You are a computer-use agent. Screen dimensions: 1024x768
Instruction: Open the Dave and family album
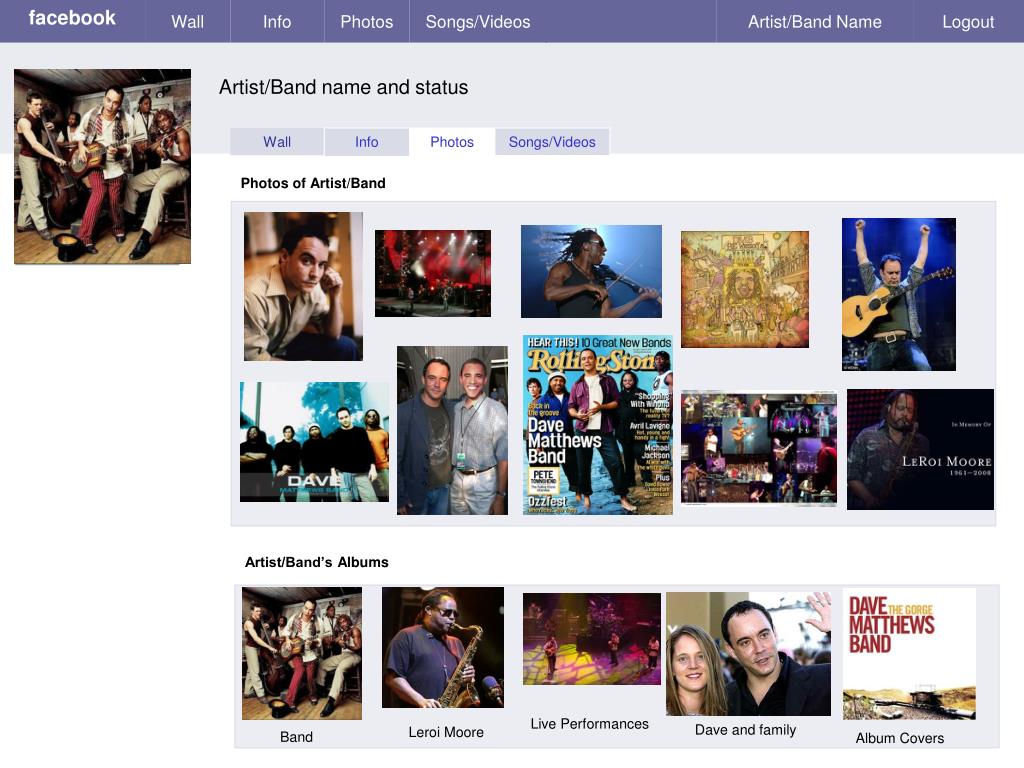[747, 654]
